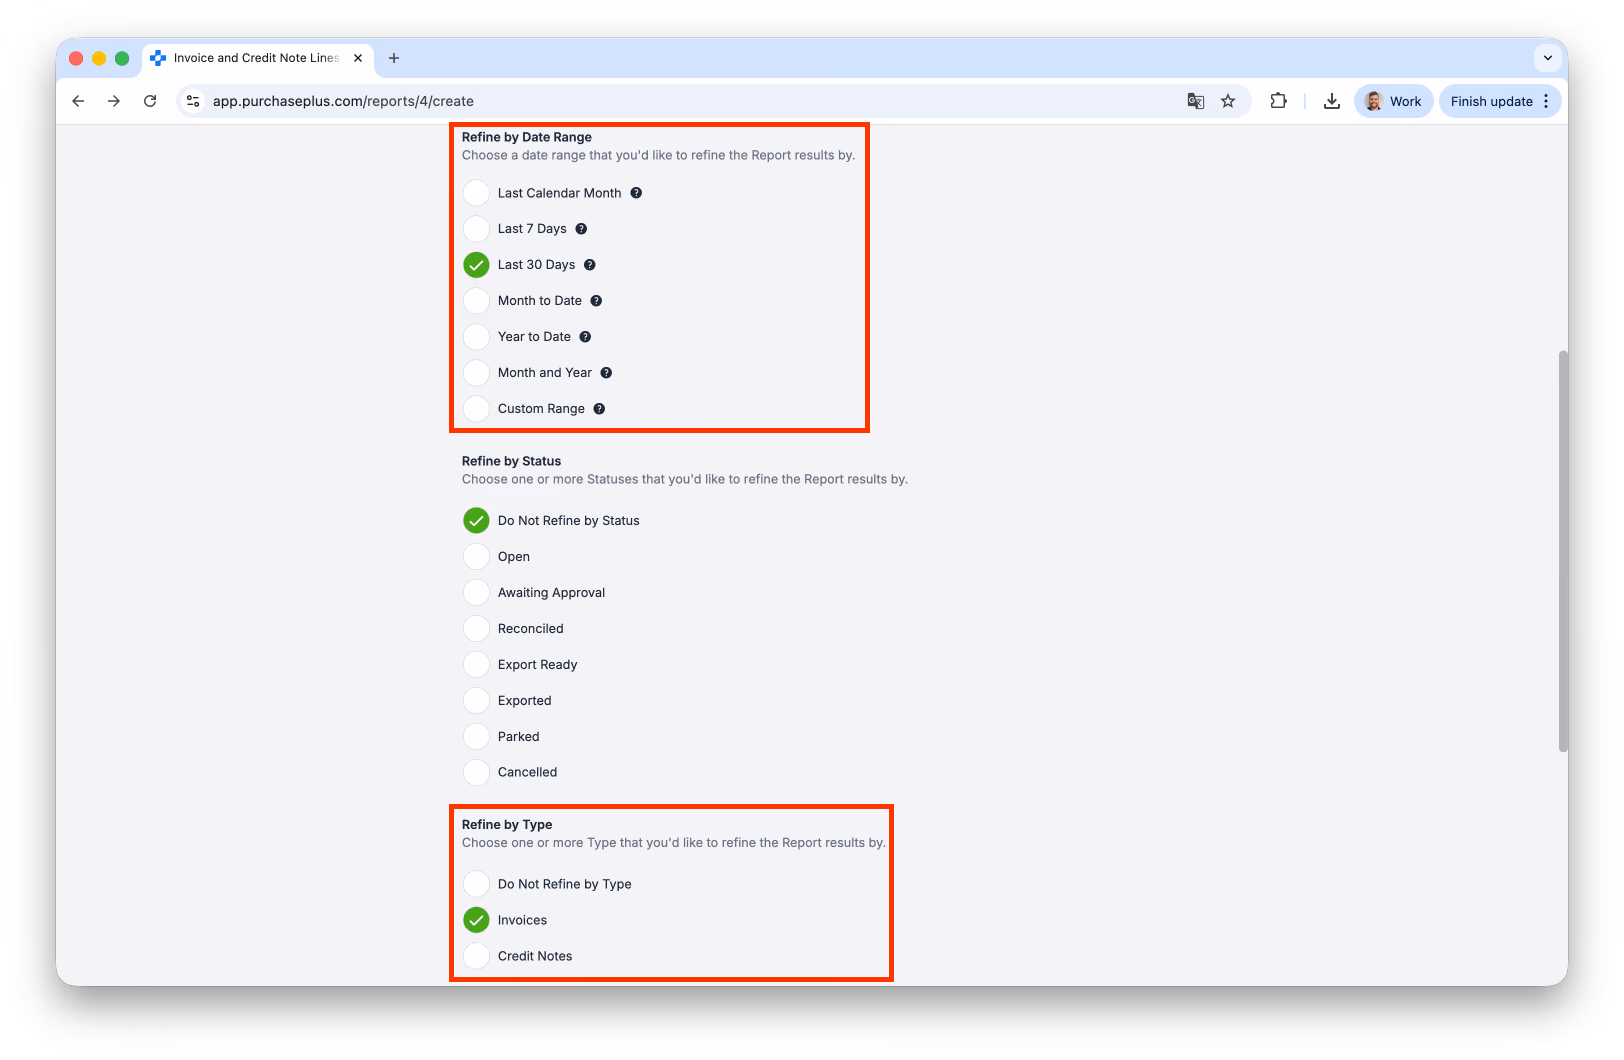Click the browser back arrow

pos(78,101)
